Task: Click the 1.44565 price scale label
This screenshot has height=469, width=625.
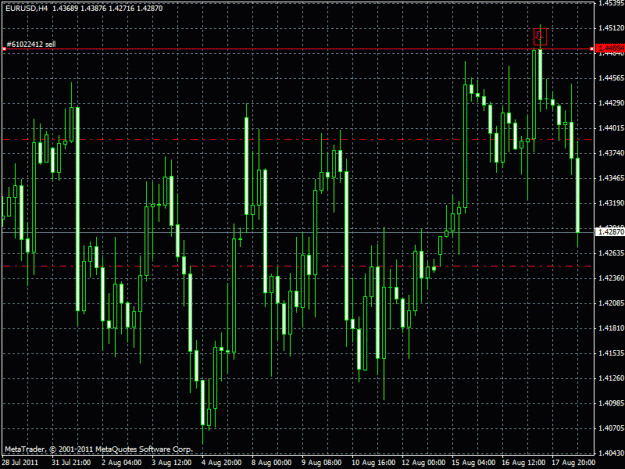Action: pyautogui.click(x=611, y=78)
